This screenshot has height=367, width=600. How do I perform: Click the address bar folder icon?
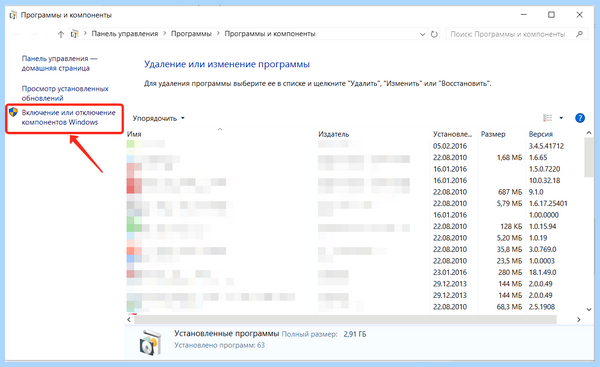[74, 34]
